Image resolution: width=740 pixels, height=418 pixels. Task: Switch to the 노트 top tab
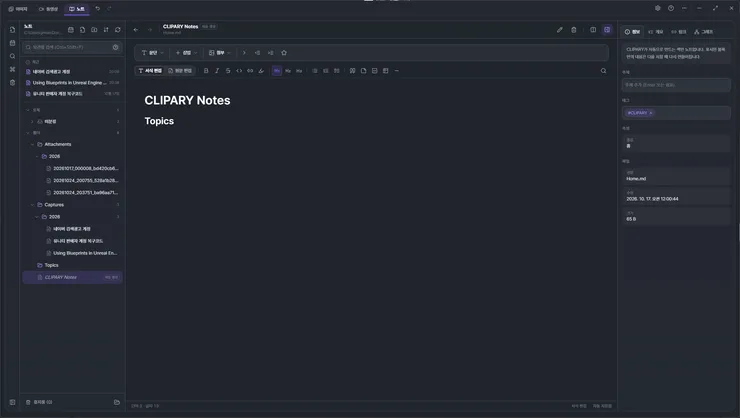(77, 8)
